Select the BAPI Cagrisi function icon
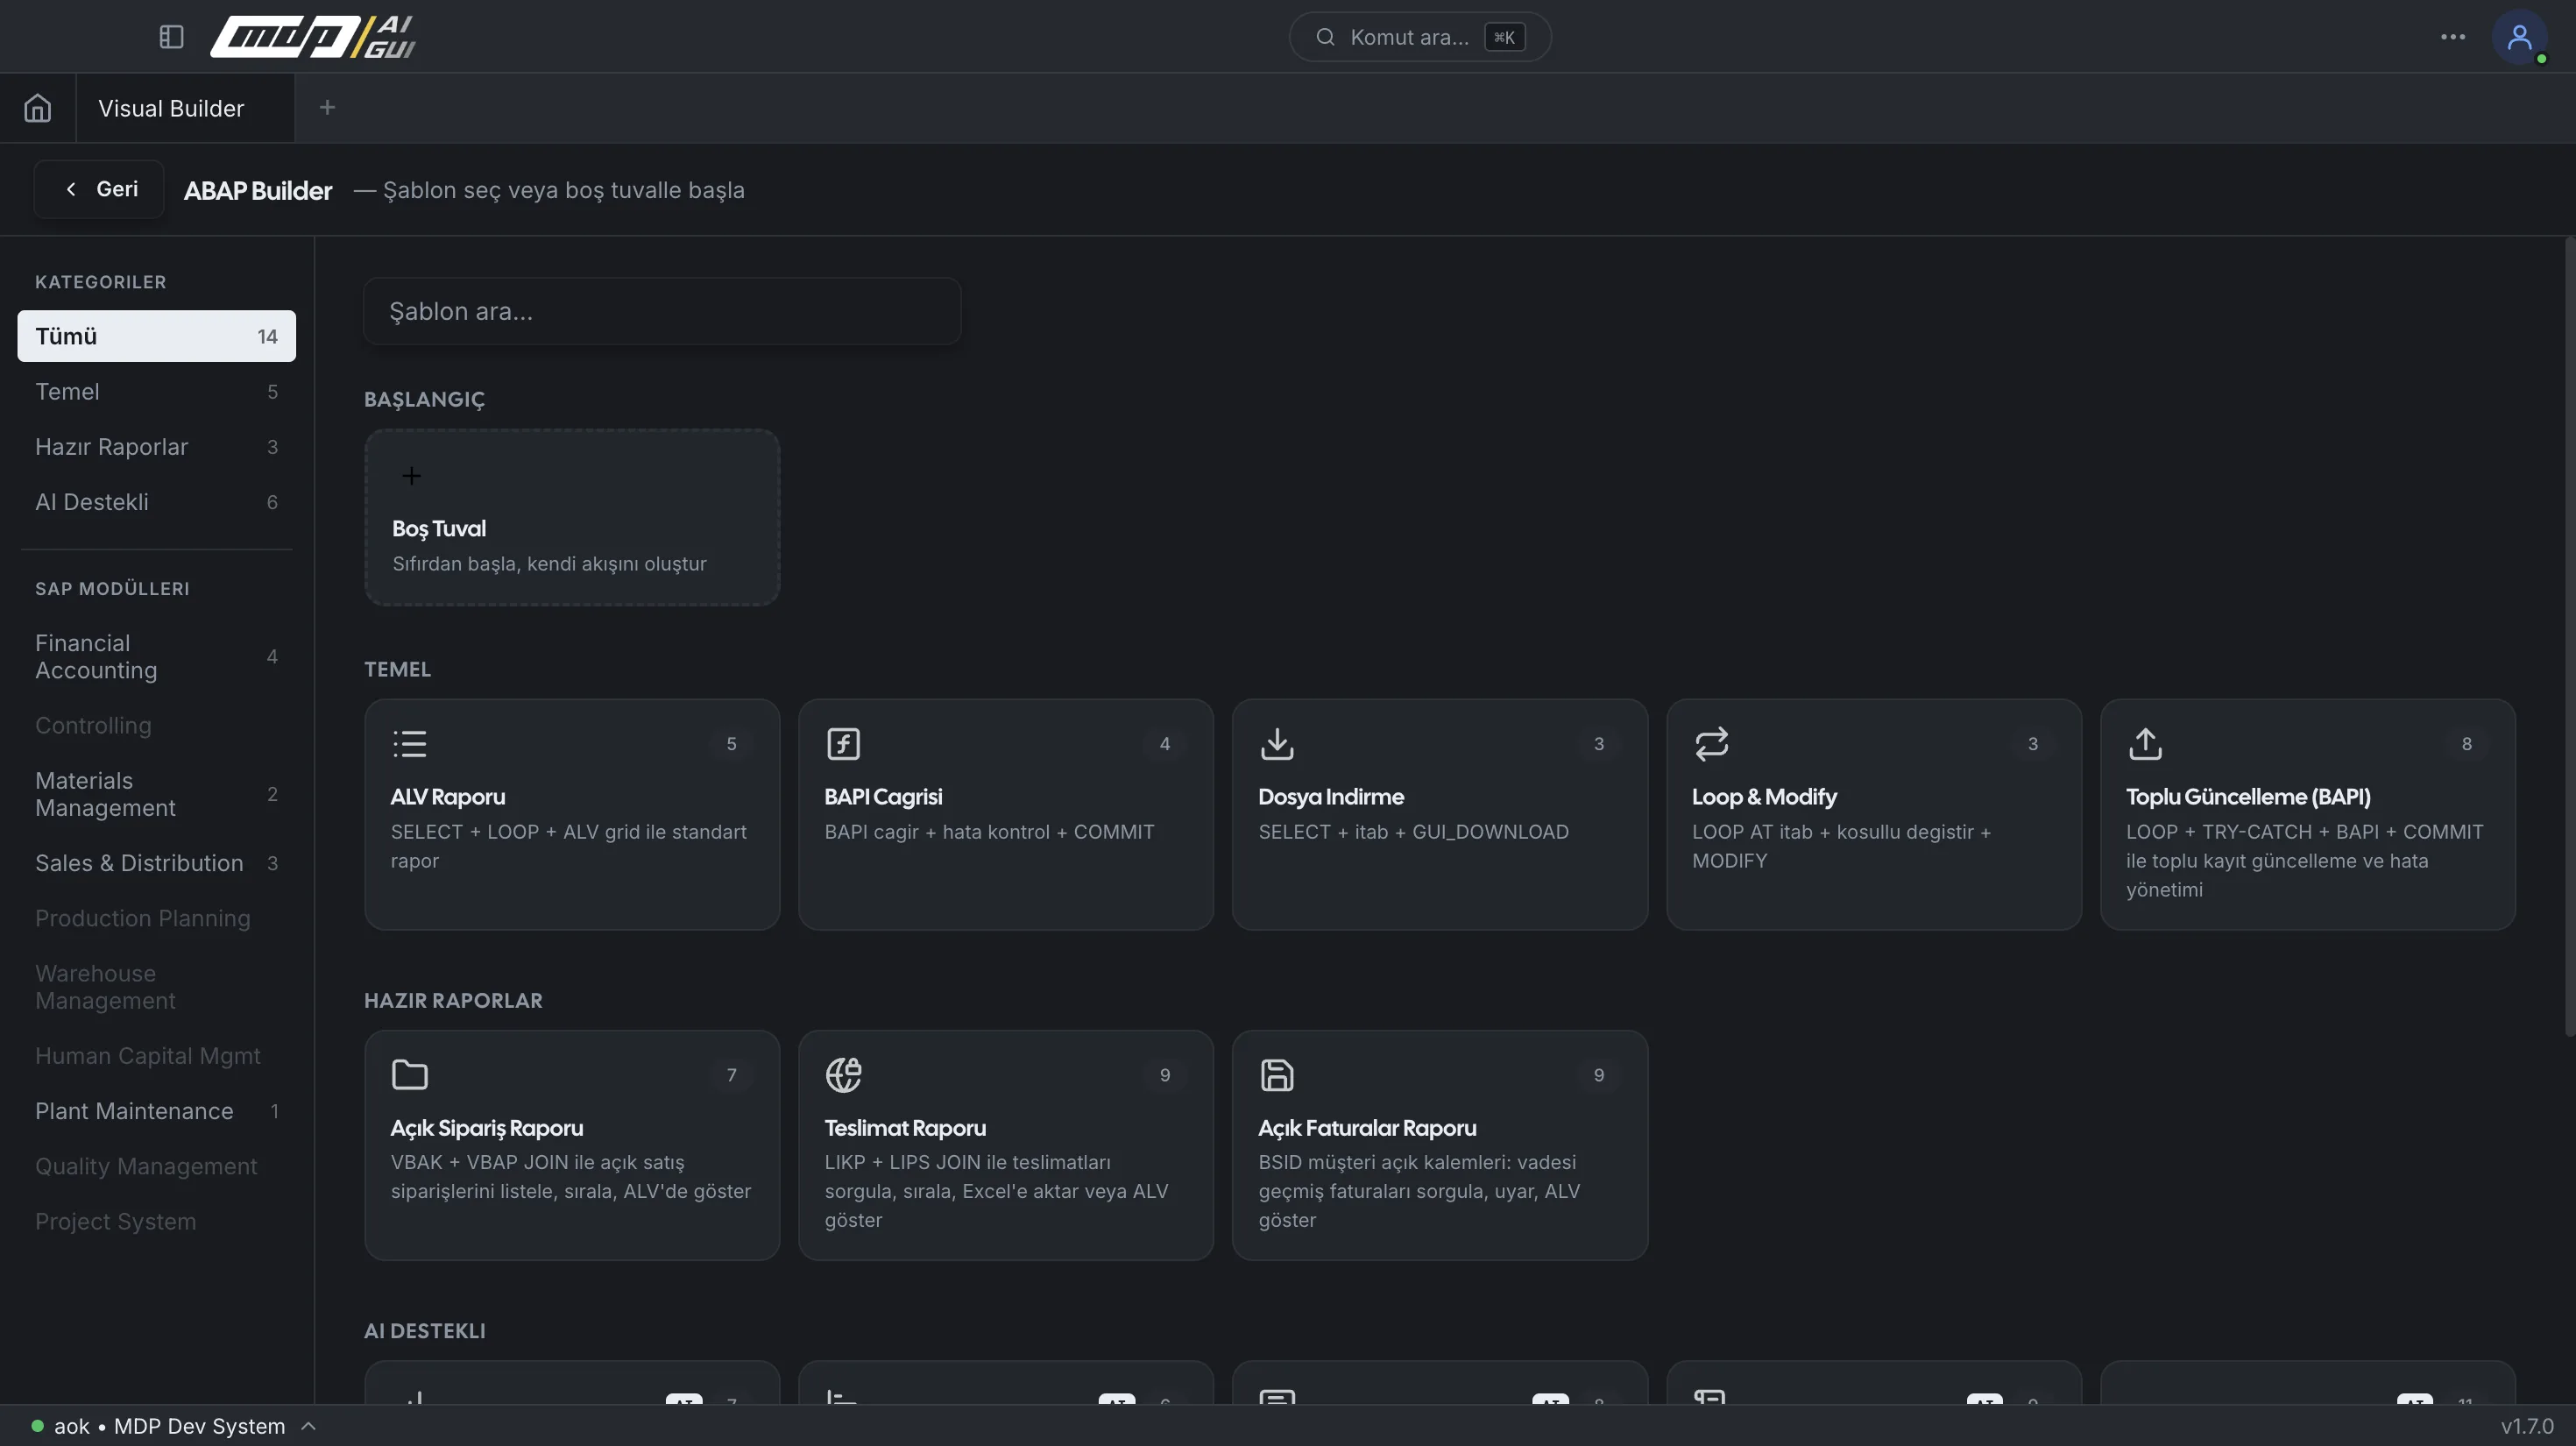 pyautogui.click(x=843, y=743)
